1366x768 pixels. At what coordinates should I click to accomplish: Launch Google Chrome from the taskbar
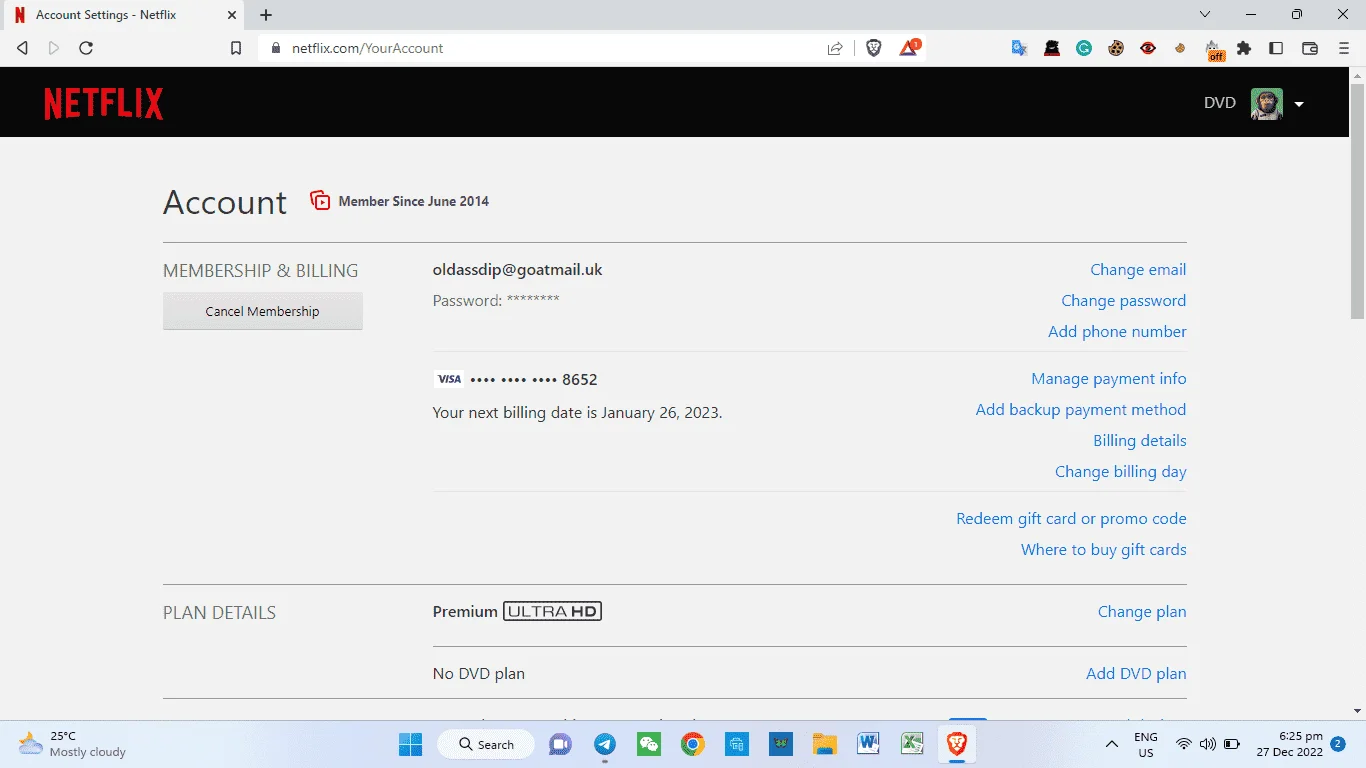point(693,744)
